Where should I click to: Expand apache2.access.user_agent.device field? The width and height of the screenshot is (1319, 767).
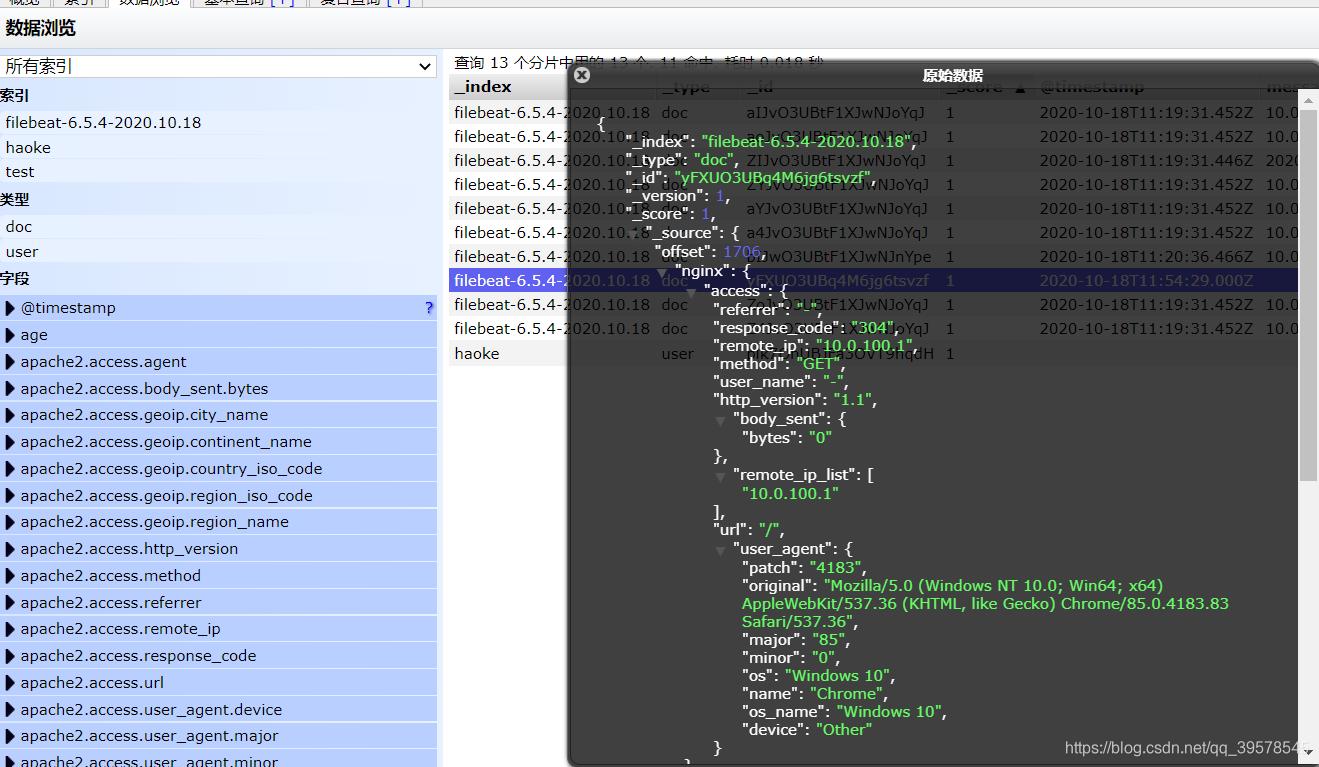coord(11,710)
